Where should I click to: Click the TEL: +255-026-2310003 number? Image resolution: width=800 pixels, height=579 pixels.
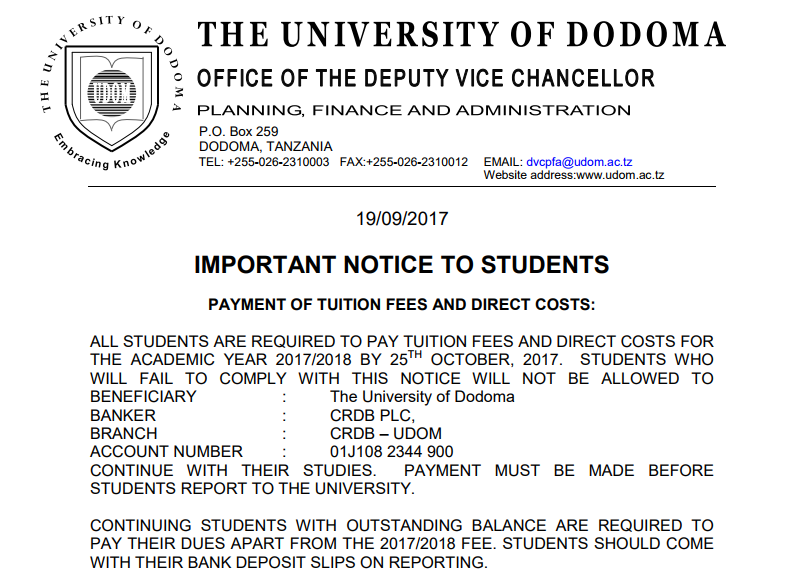click(x=264, y=162)
